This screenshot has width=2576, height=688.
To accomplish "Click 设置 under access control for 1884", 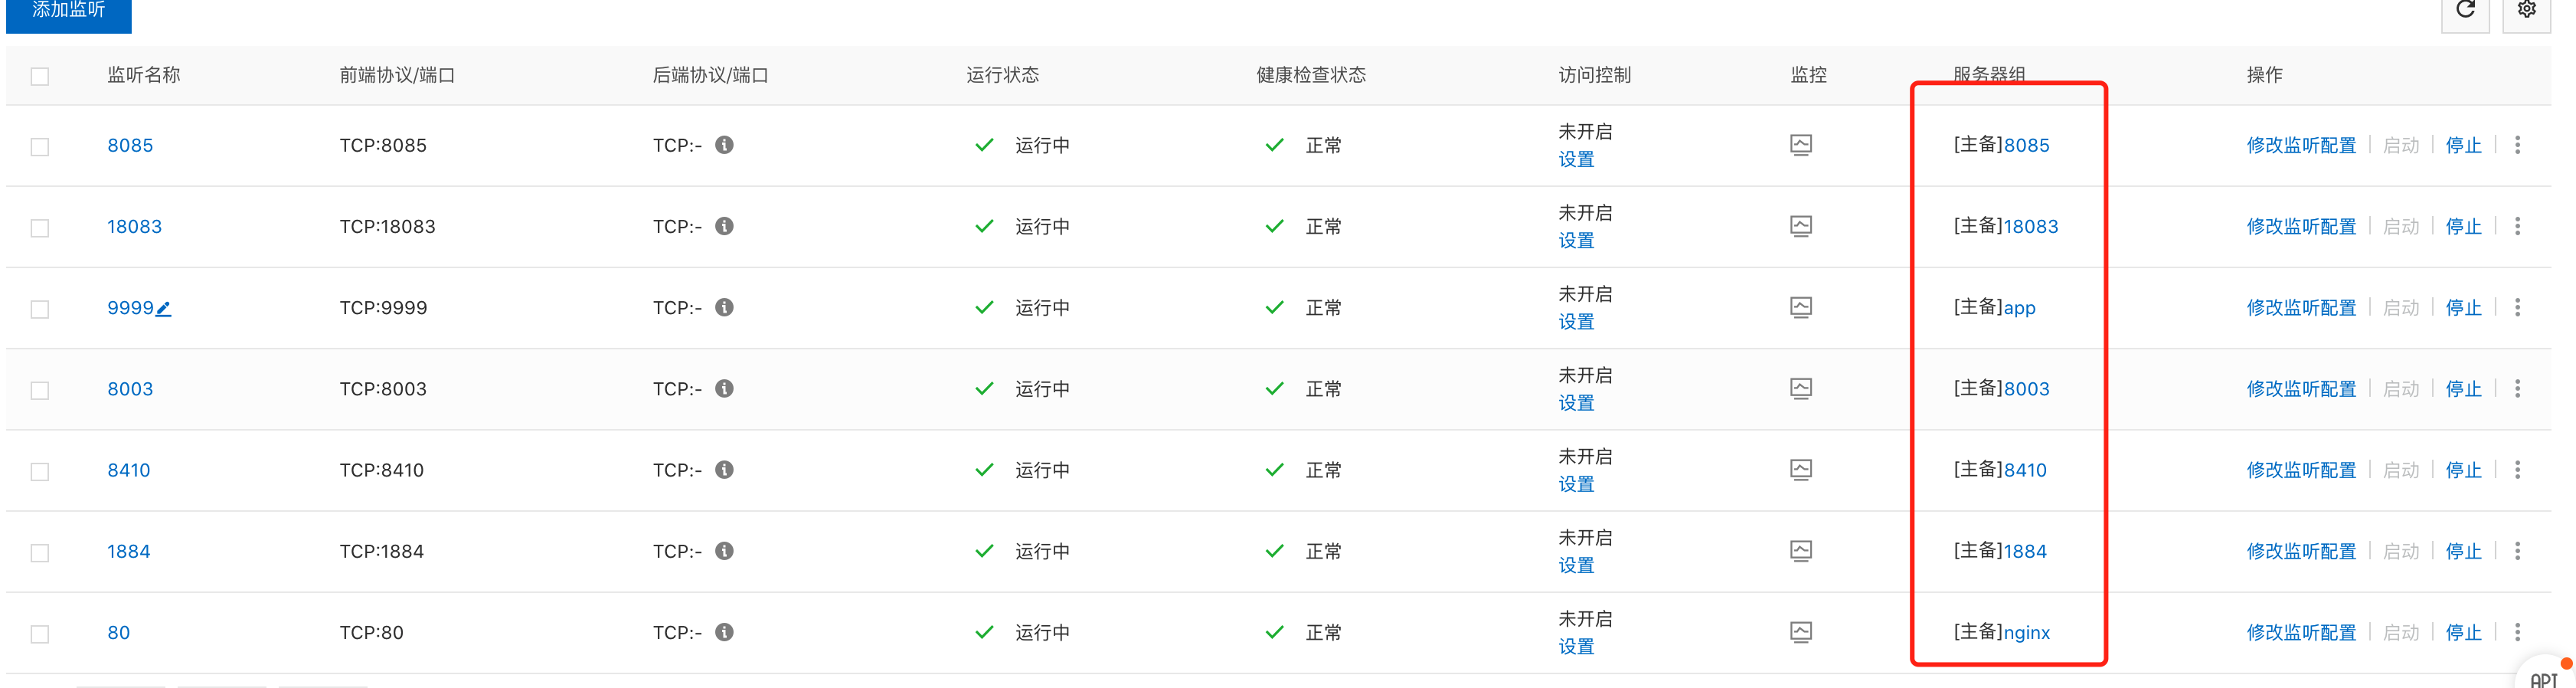I will tap(1576, 565).
